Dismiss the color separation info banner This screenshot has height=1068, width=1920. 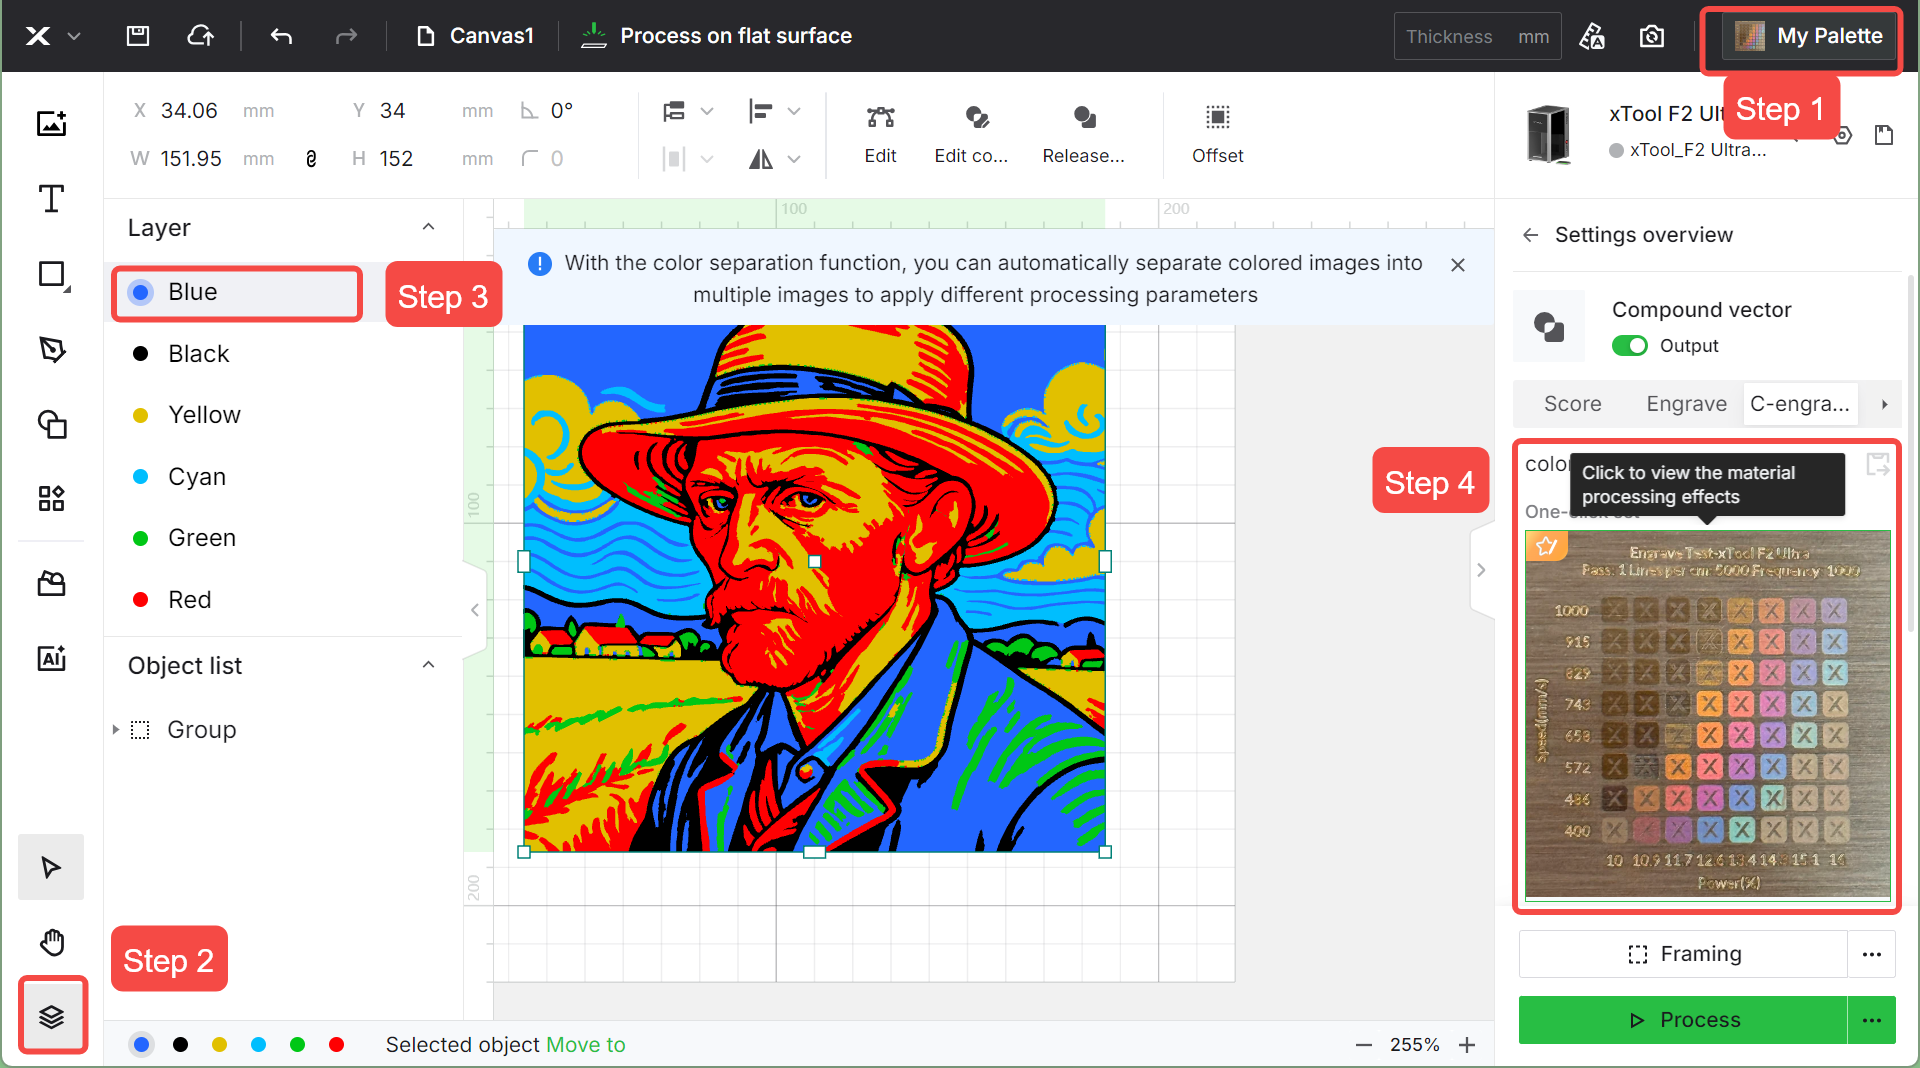coord(1458,265)
